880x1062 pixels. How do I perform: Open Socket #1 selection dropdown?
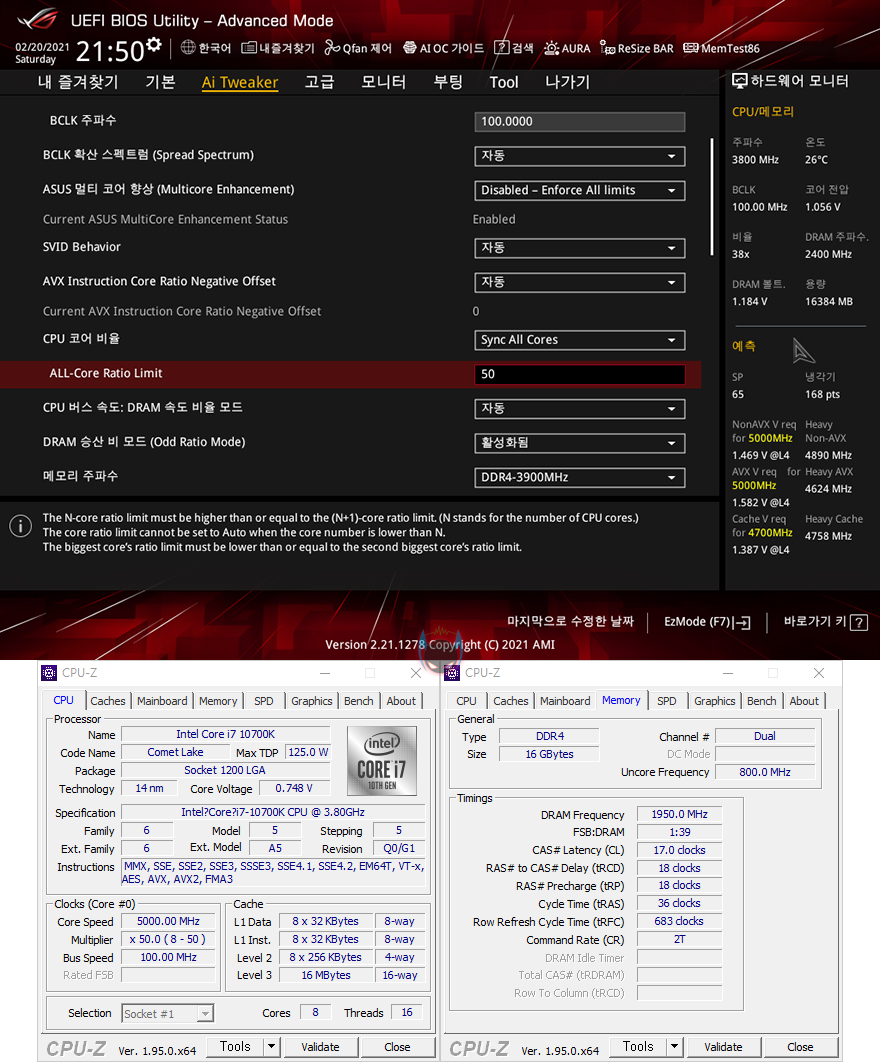167,1013
